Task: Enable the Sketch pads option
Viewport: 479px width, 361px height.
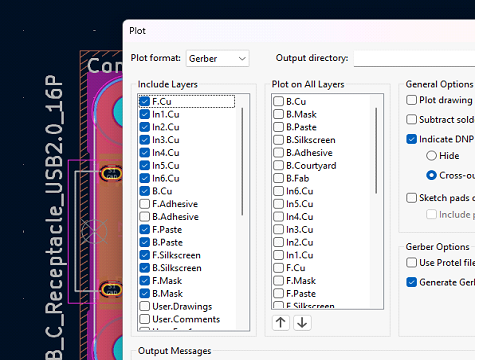Action: click(412, 198)
